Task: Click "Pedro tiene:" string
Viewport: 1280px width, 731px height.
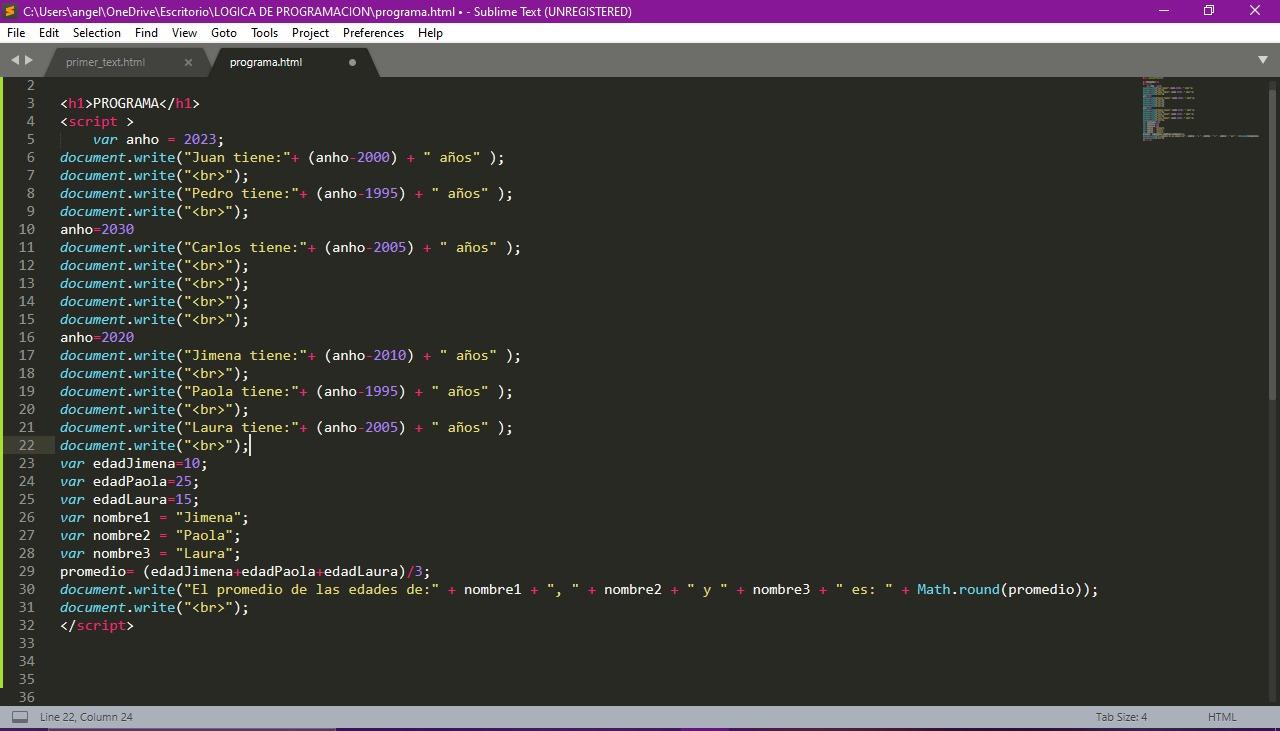Action: click(x=241, y=193)
